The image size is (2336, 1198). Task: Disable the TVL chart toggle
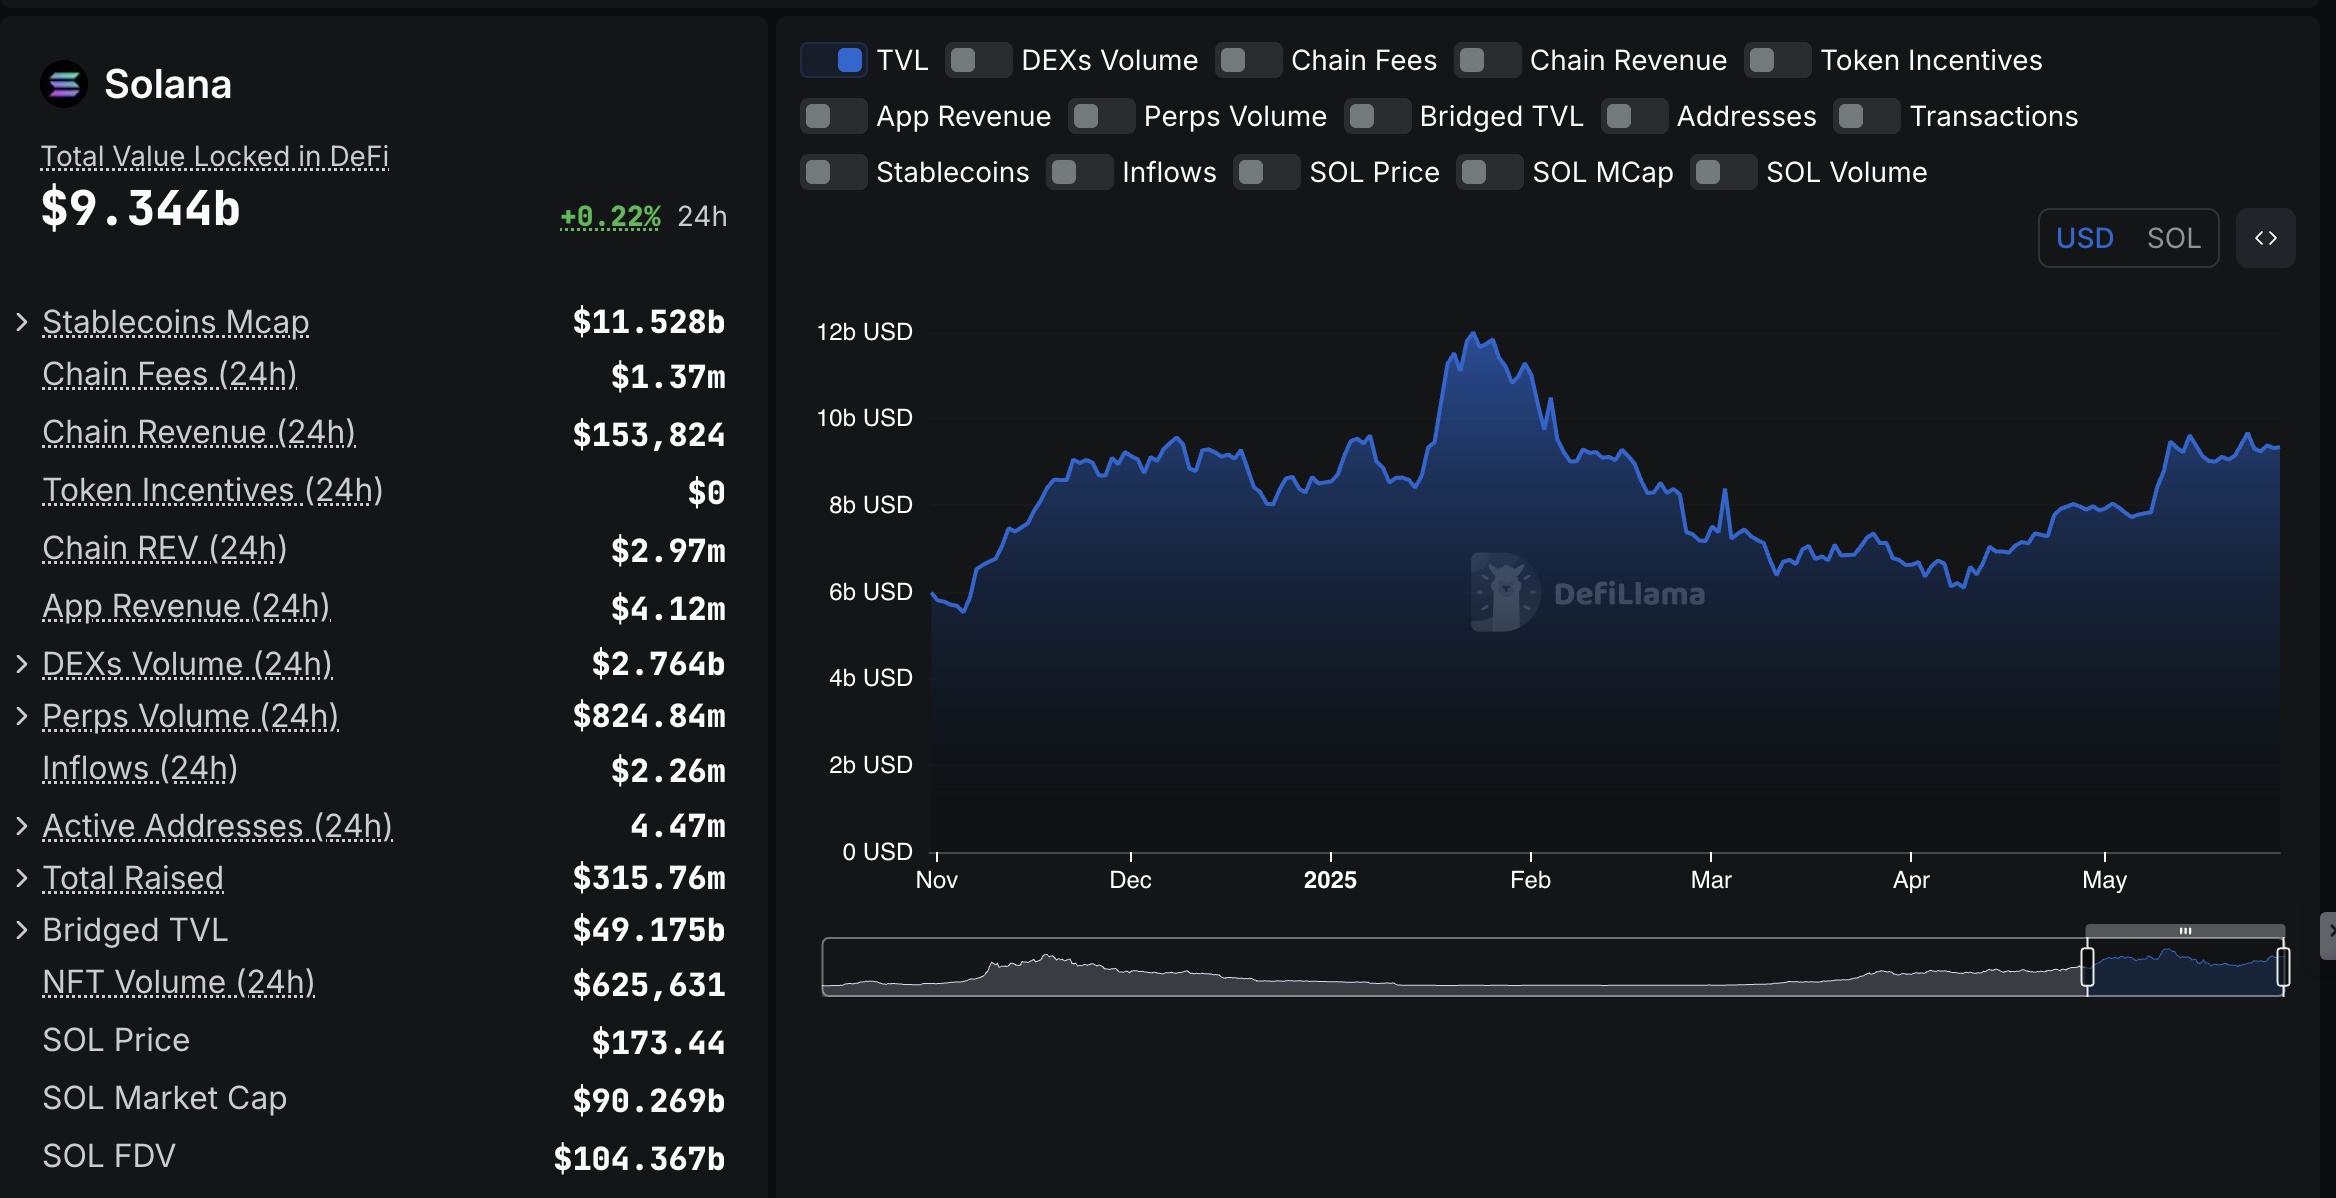click(834, 60)
